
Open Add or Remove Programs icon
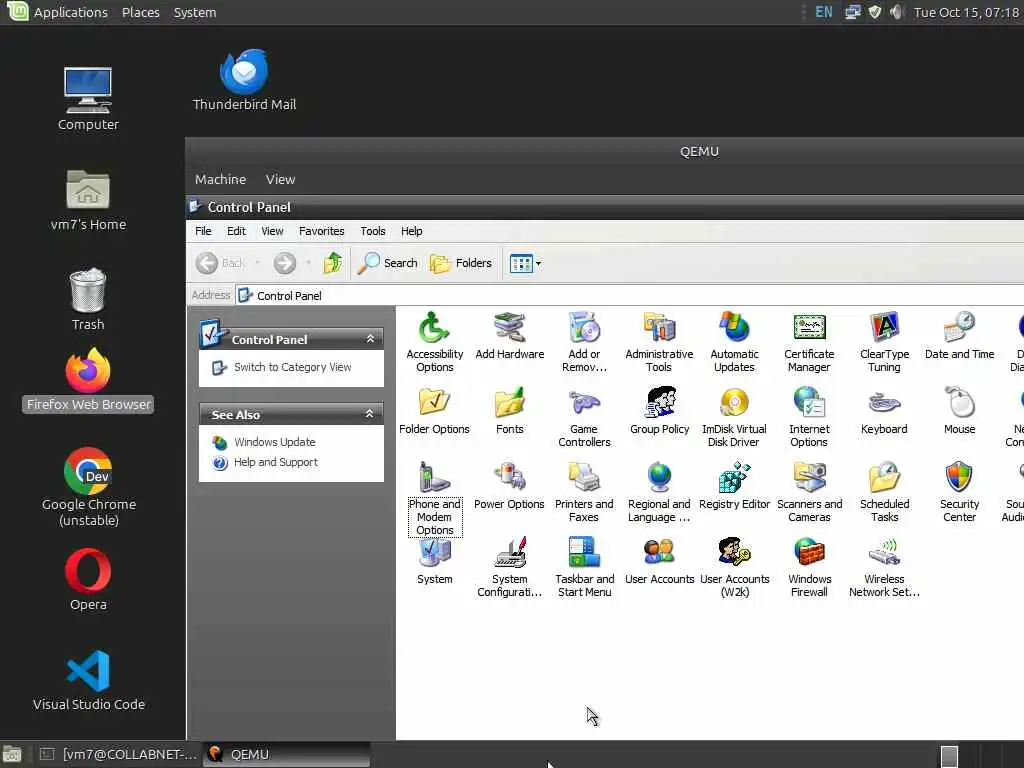pyautogui.click(x=584, y=342)
